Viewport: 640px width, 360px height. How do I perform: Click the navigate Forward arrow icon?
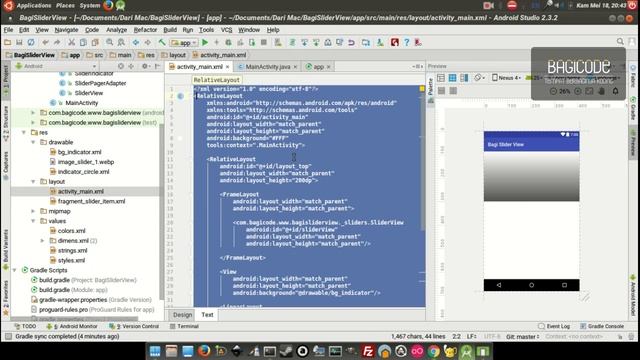click(147, 42)
